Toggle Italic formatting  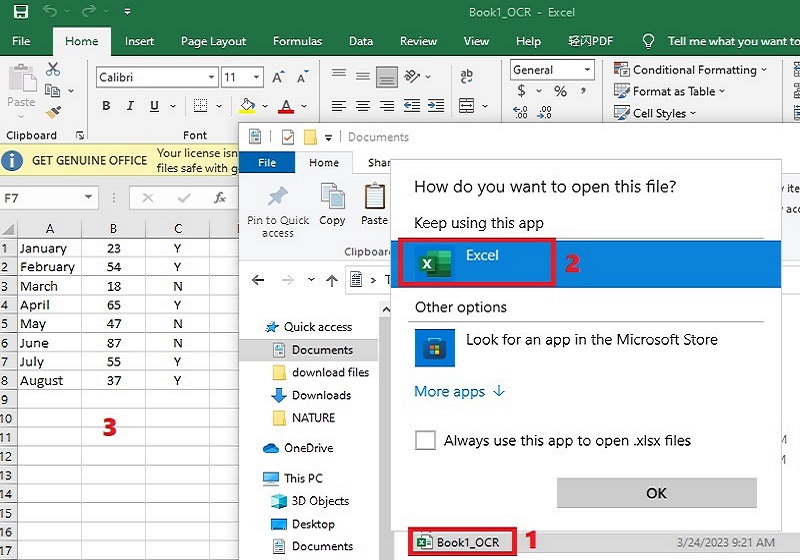tap(130, 106)
